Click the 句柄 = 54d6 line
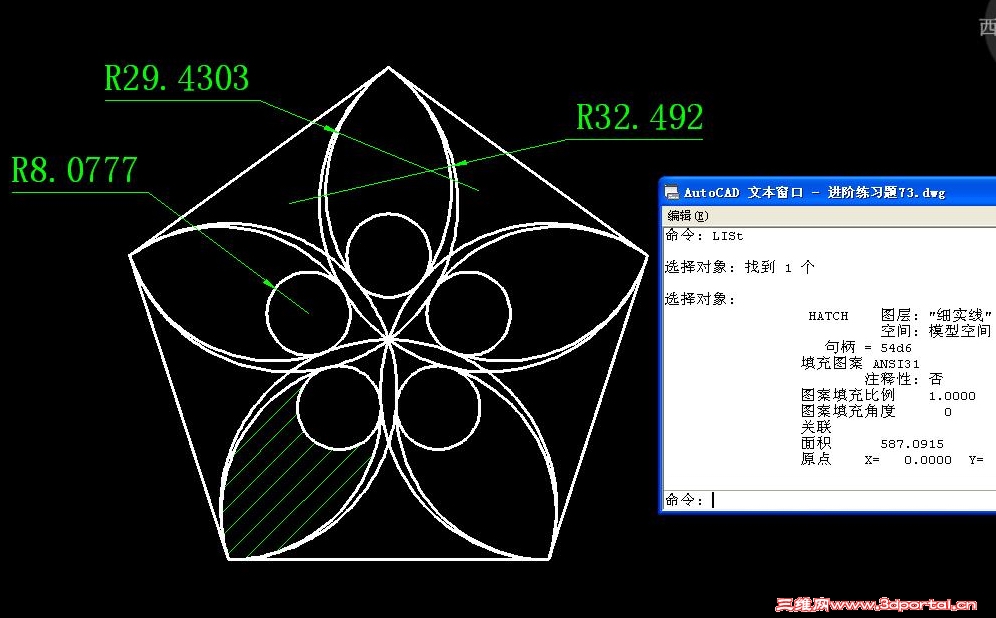The height and width of the screenshot is (618, 996). 868,347
